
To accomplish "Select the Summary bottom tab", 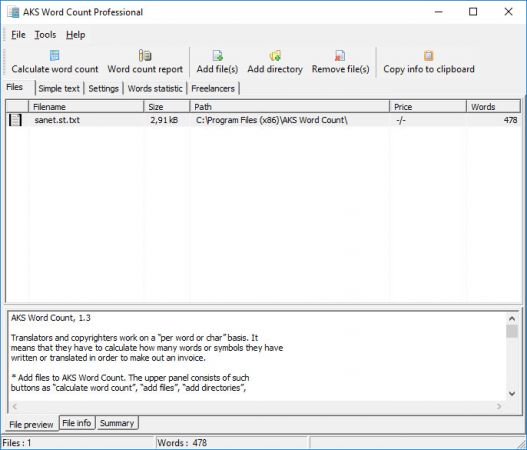I will (x=117, y=423).
